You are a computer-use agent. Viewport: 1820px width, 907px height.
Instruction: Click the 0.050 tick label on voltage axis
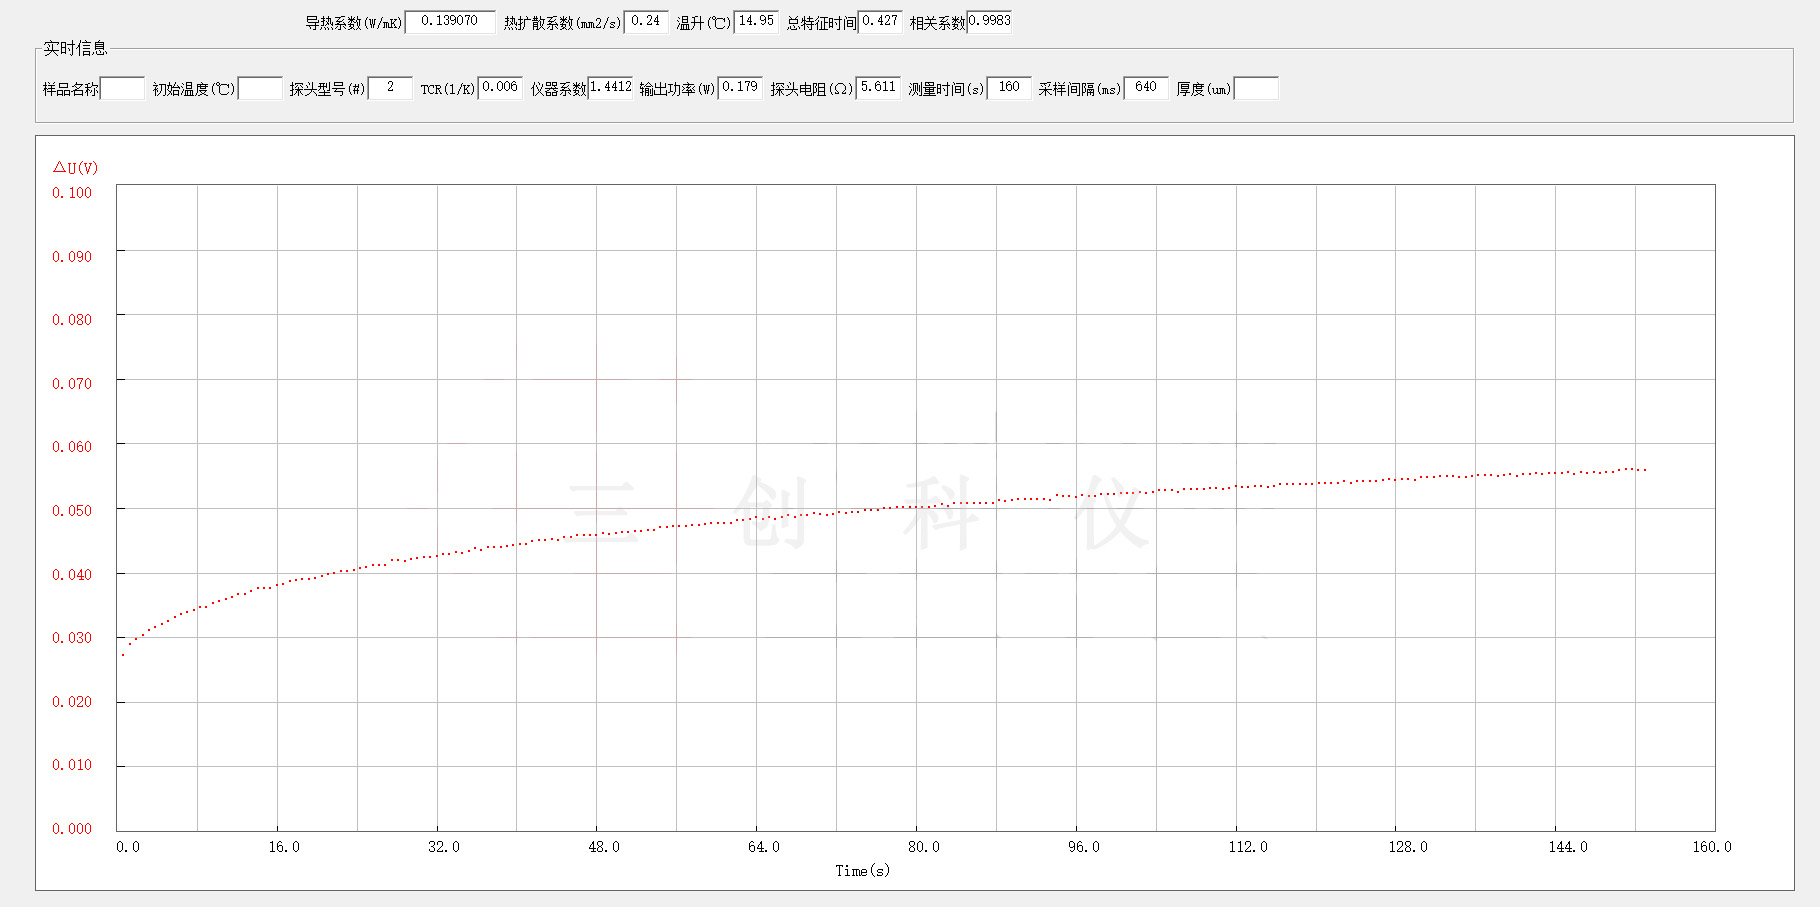coord(72,511)
